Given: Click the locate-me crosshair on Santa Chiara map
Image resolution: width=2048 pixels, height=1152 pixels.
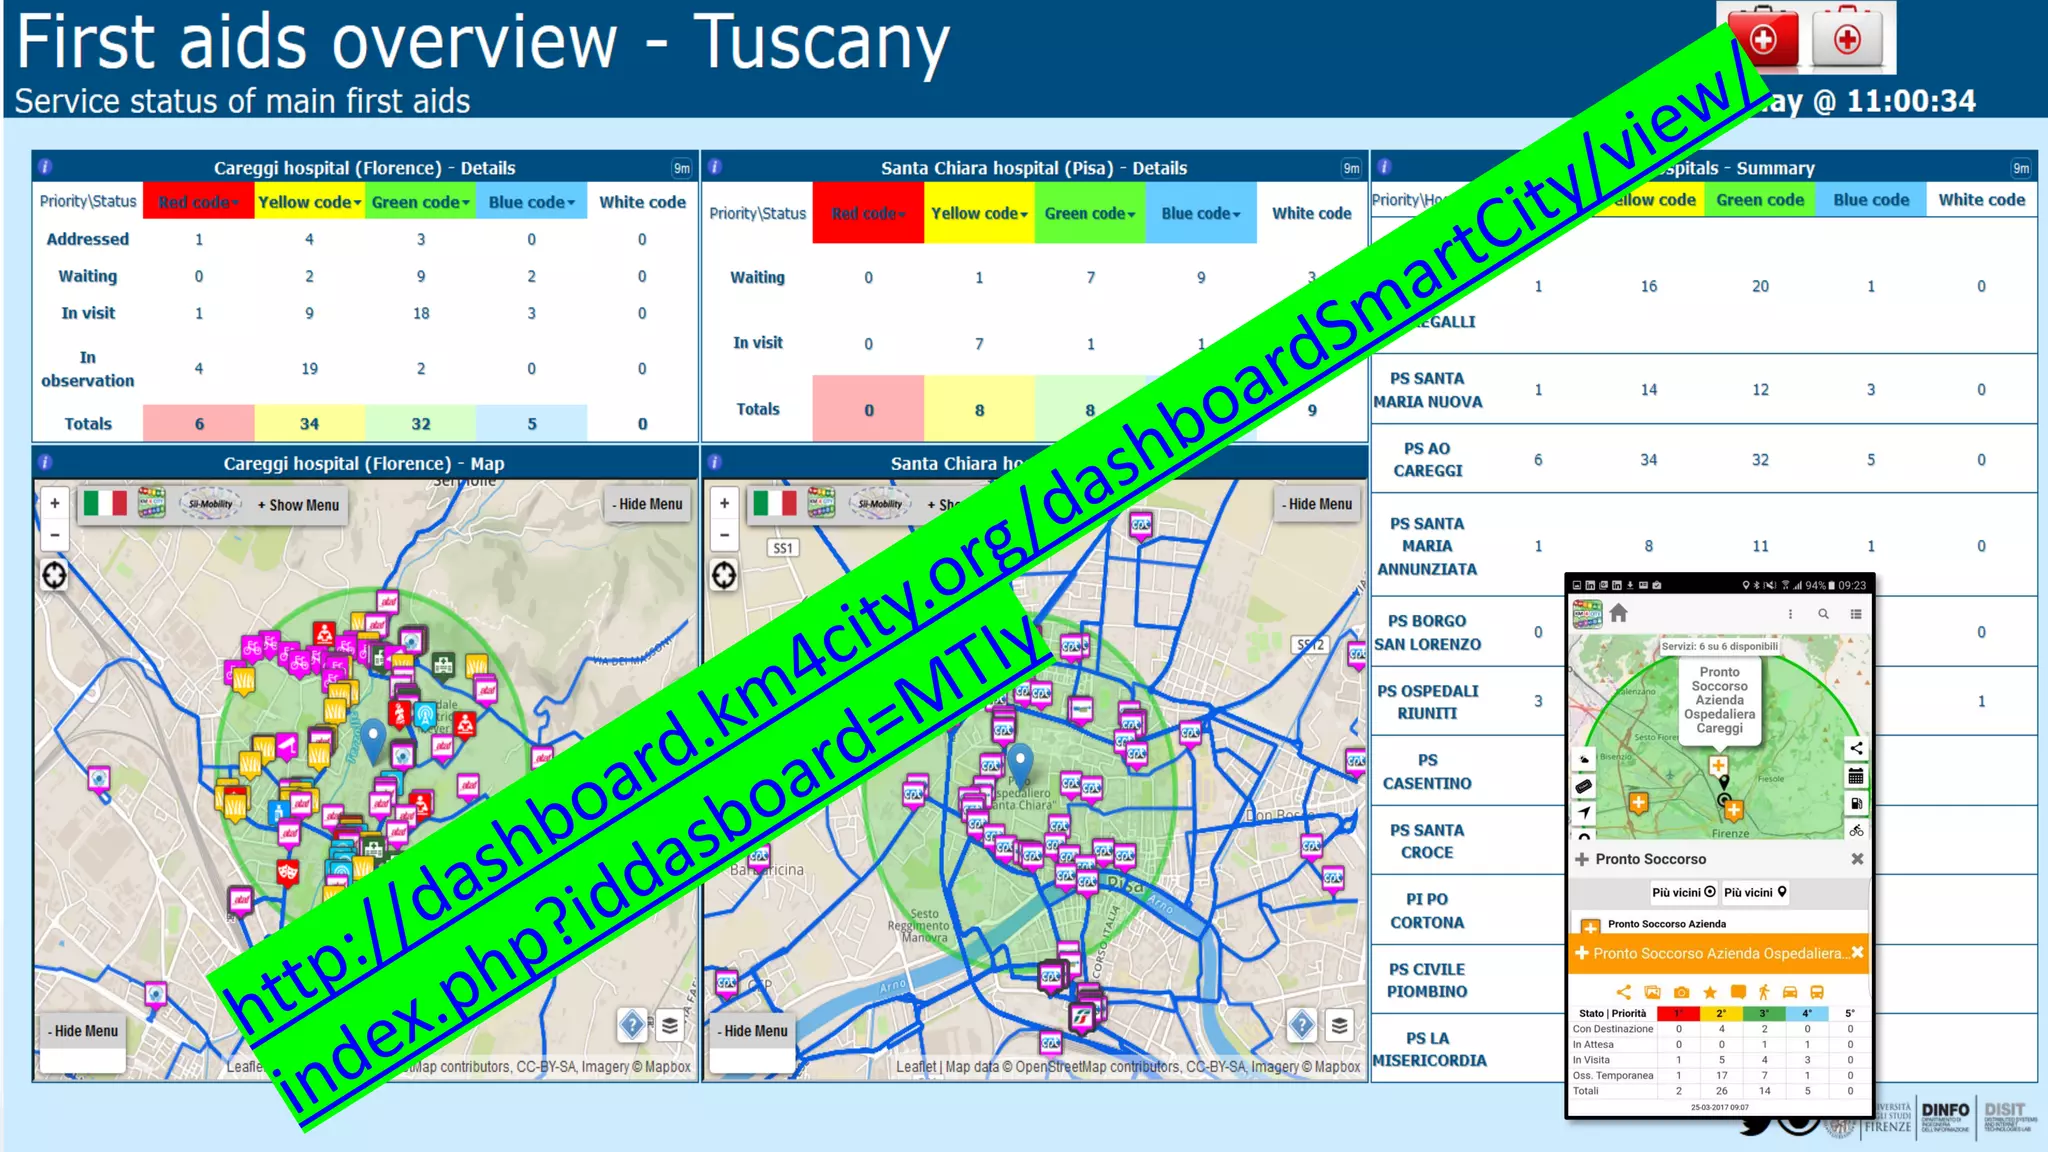Looking at the screenshot, I should pyautogui.click(x=724, y=576).
